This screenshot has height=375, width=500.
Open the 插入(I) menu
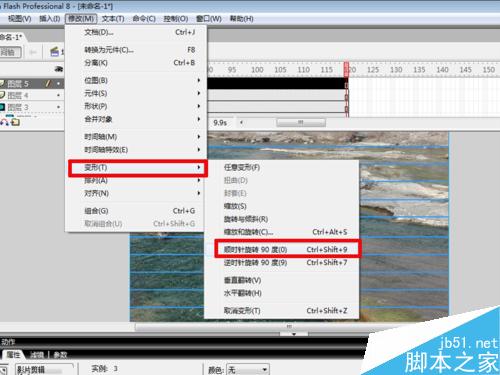(x=49, y=19)
